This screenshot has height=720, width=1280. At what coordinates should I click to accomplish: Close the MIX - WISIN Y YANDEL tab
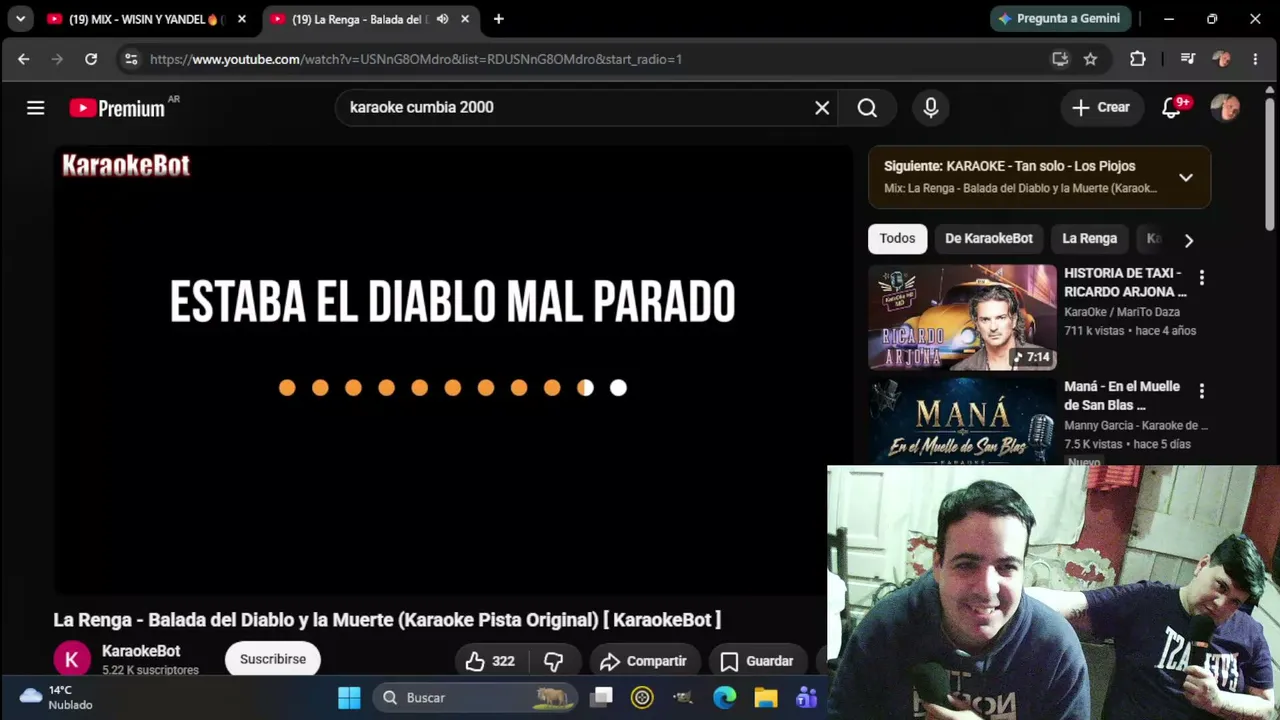[241, 19]
